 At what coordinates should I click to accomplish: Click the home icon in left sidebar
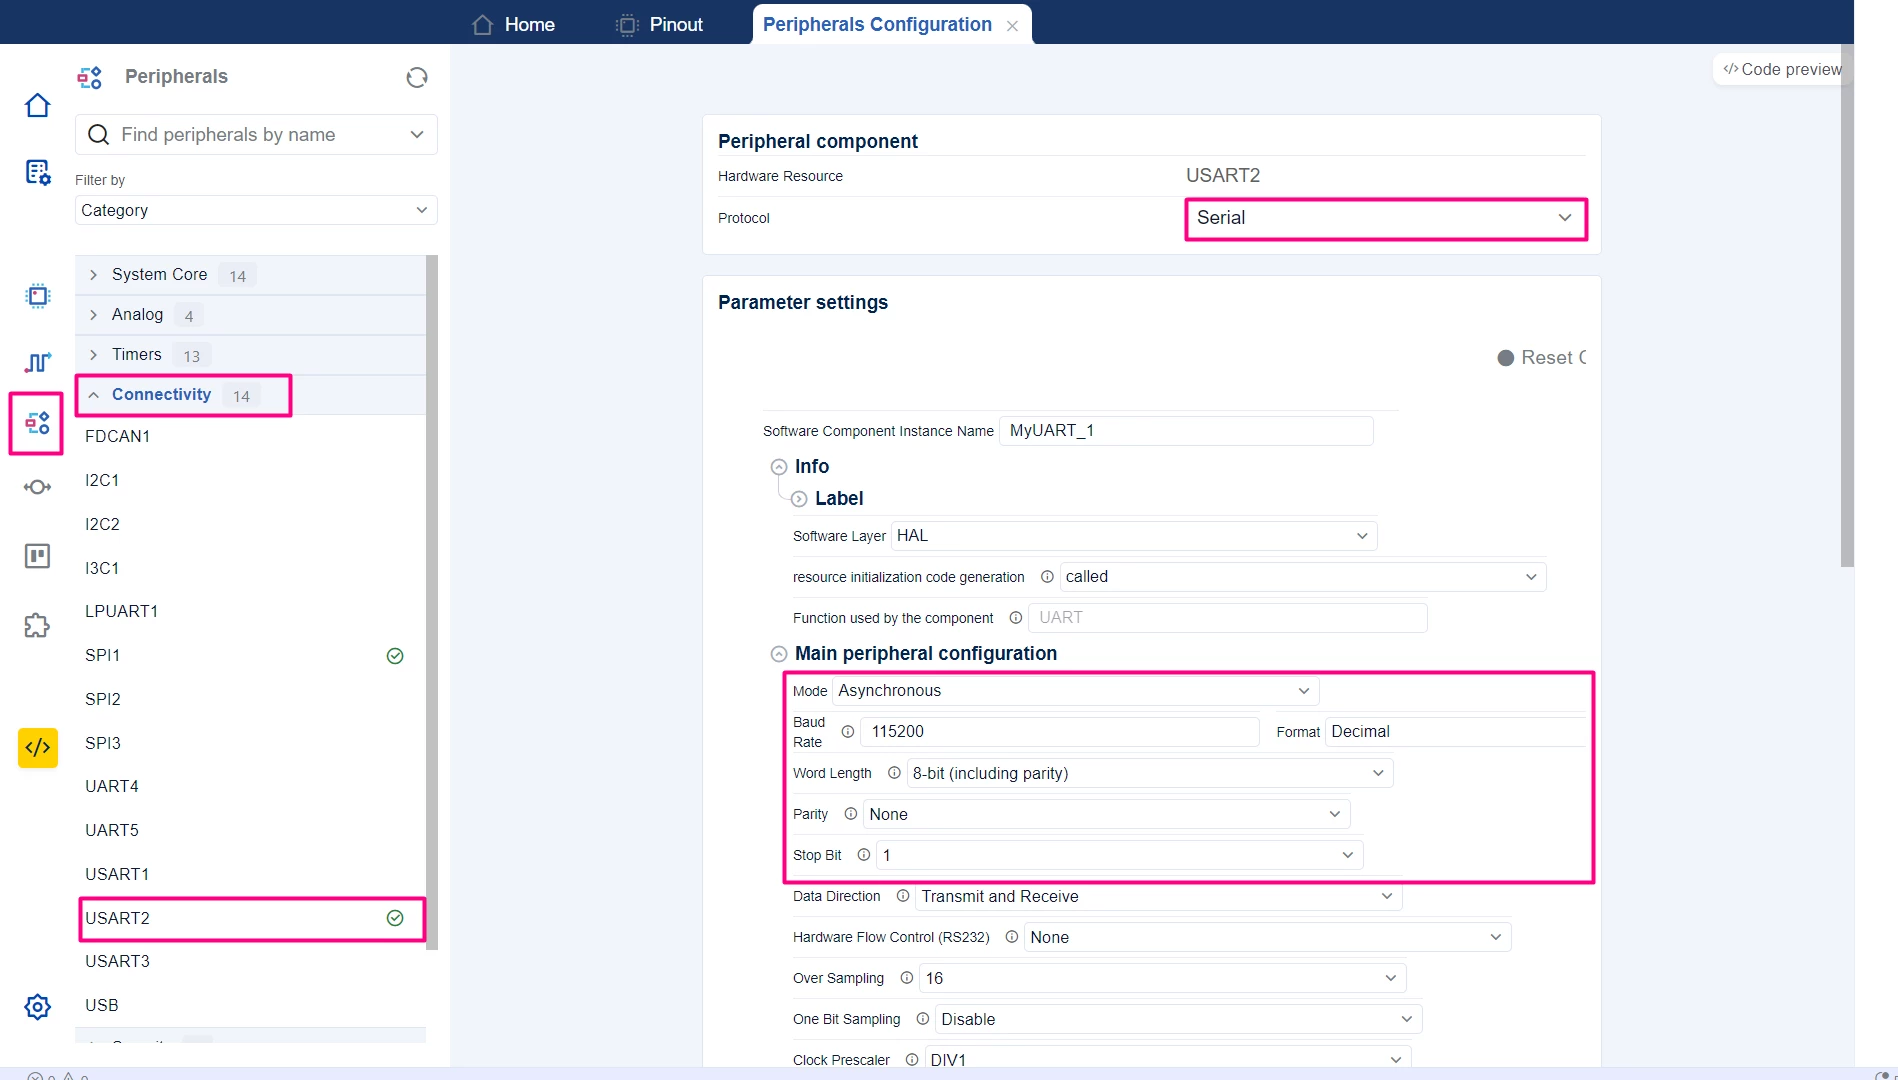pyautogui.click(x=37, y=105)
